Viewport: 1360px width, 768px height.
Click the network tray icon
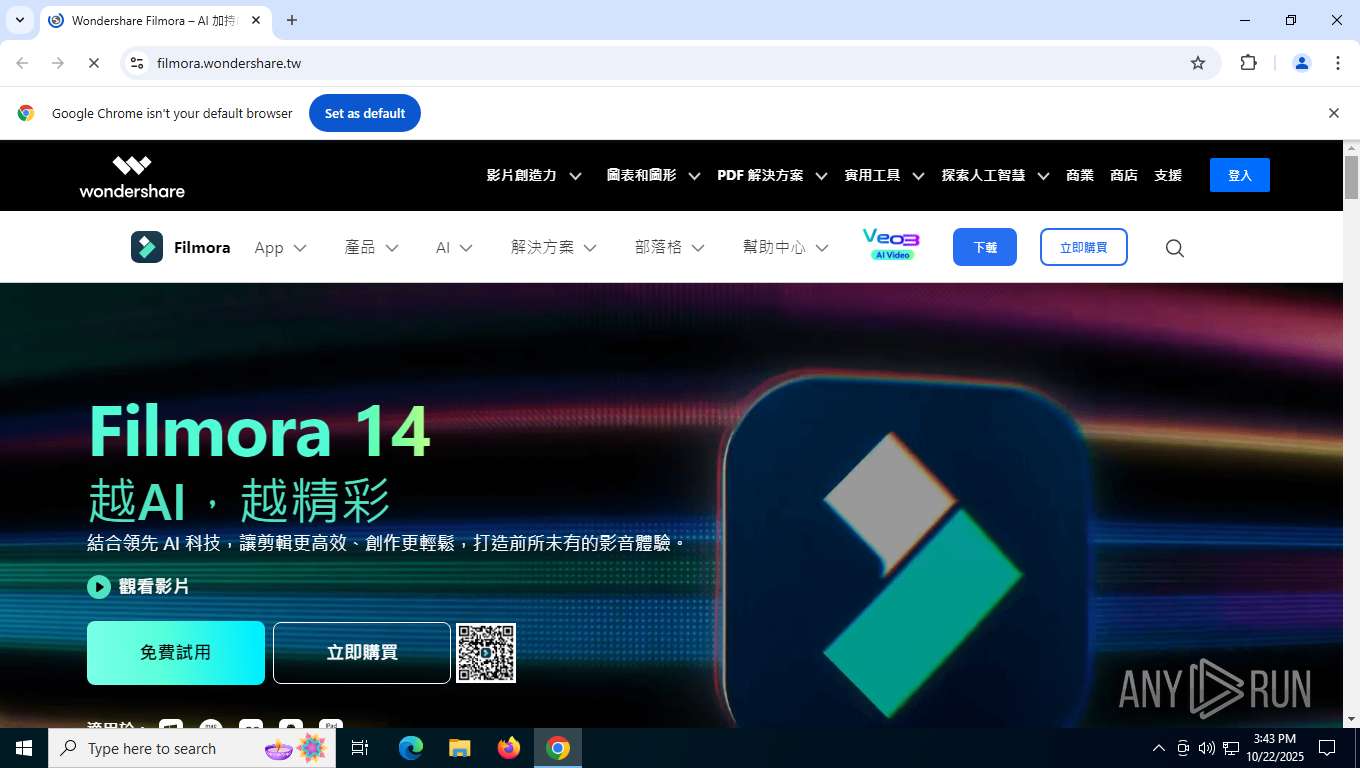click(1231, 748)
